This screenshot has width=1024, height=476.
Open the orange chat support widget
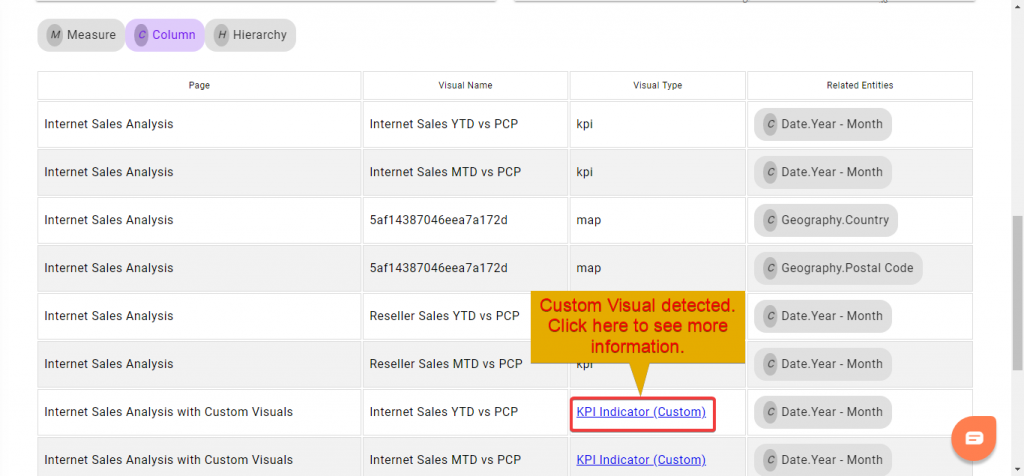[x=974, y=438]
